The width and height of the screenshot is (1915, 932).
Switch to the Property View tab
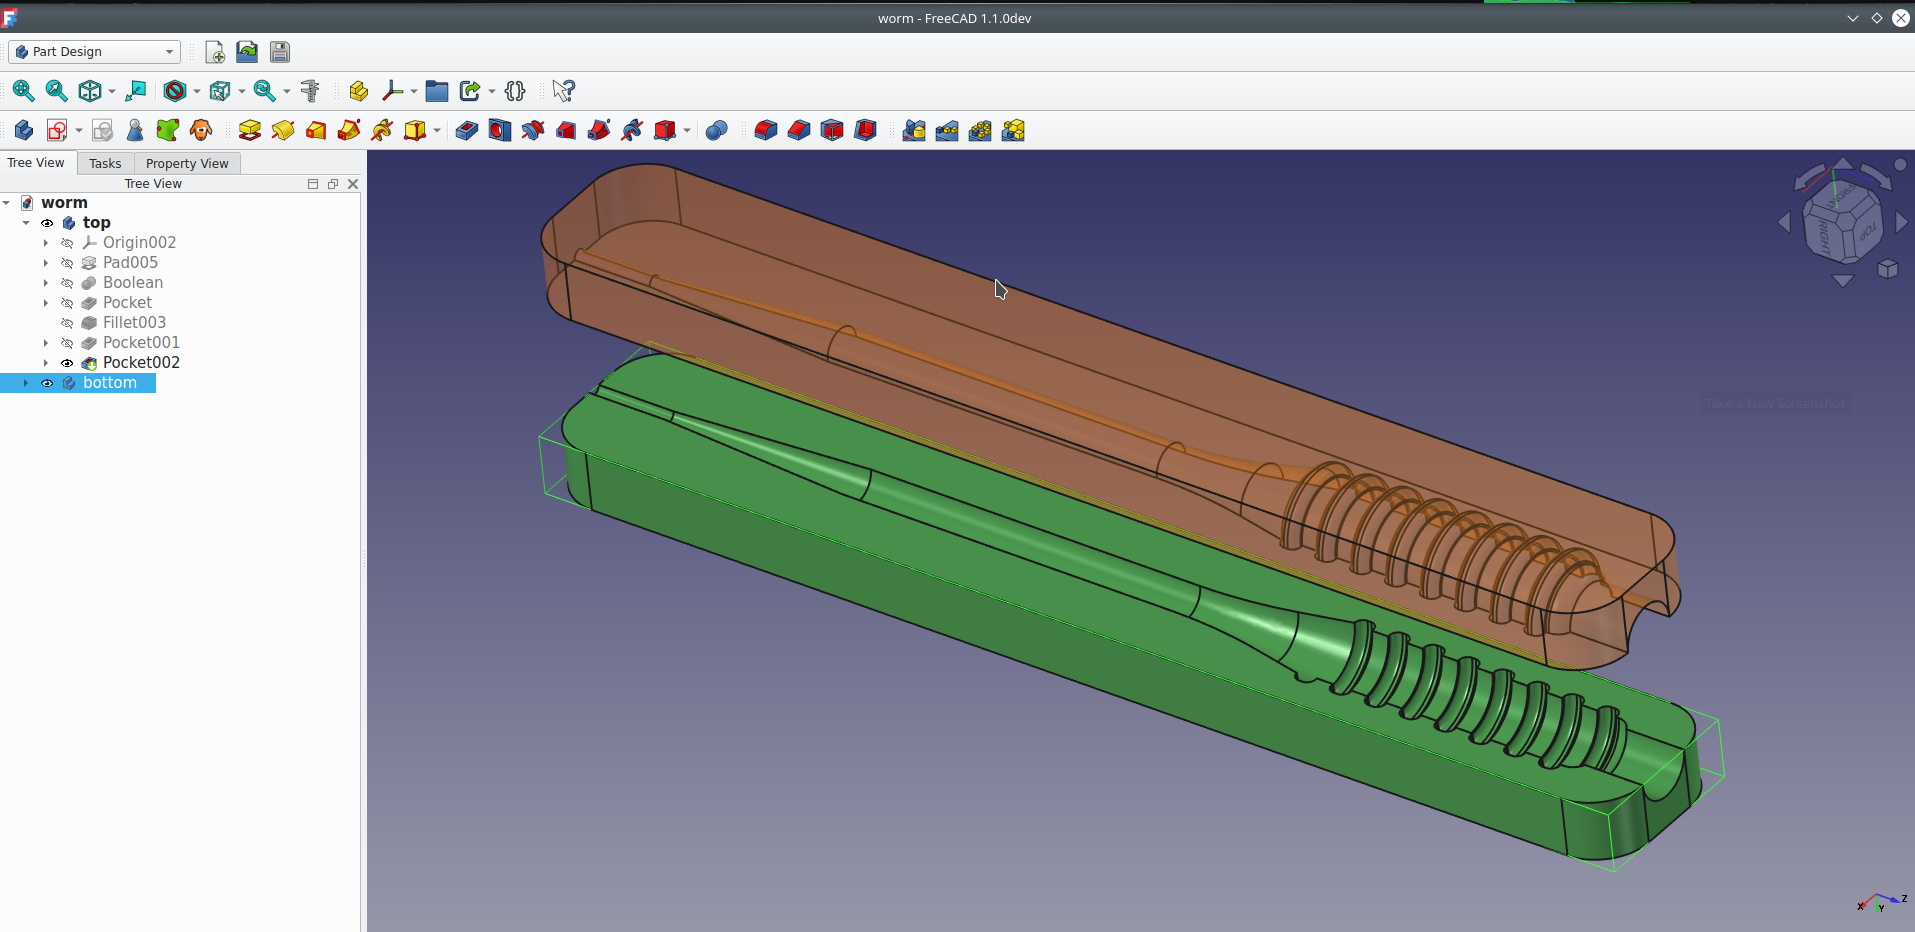click(x=187, y=163)
